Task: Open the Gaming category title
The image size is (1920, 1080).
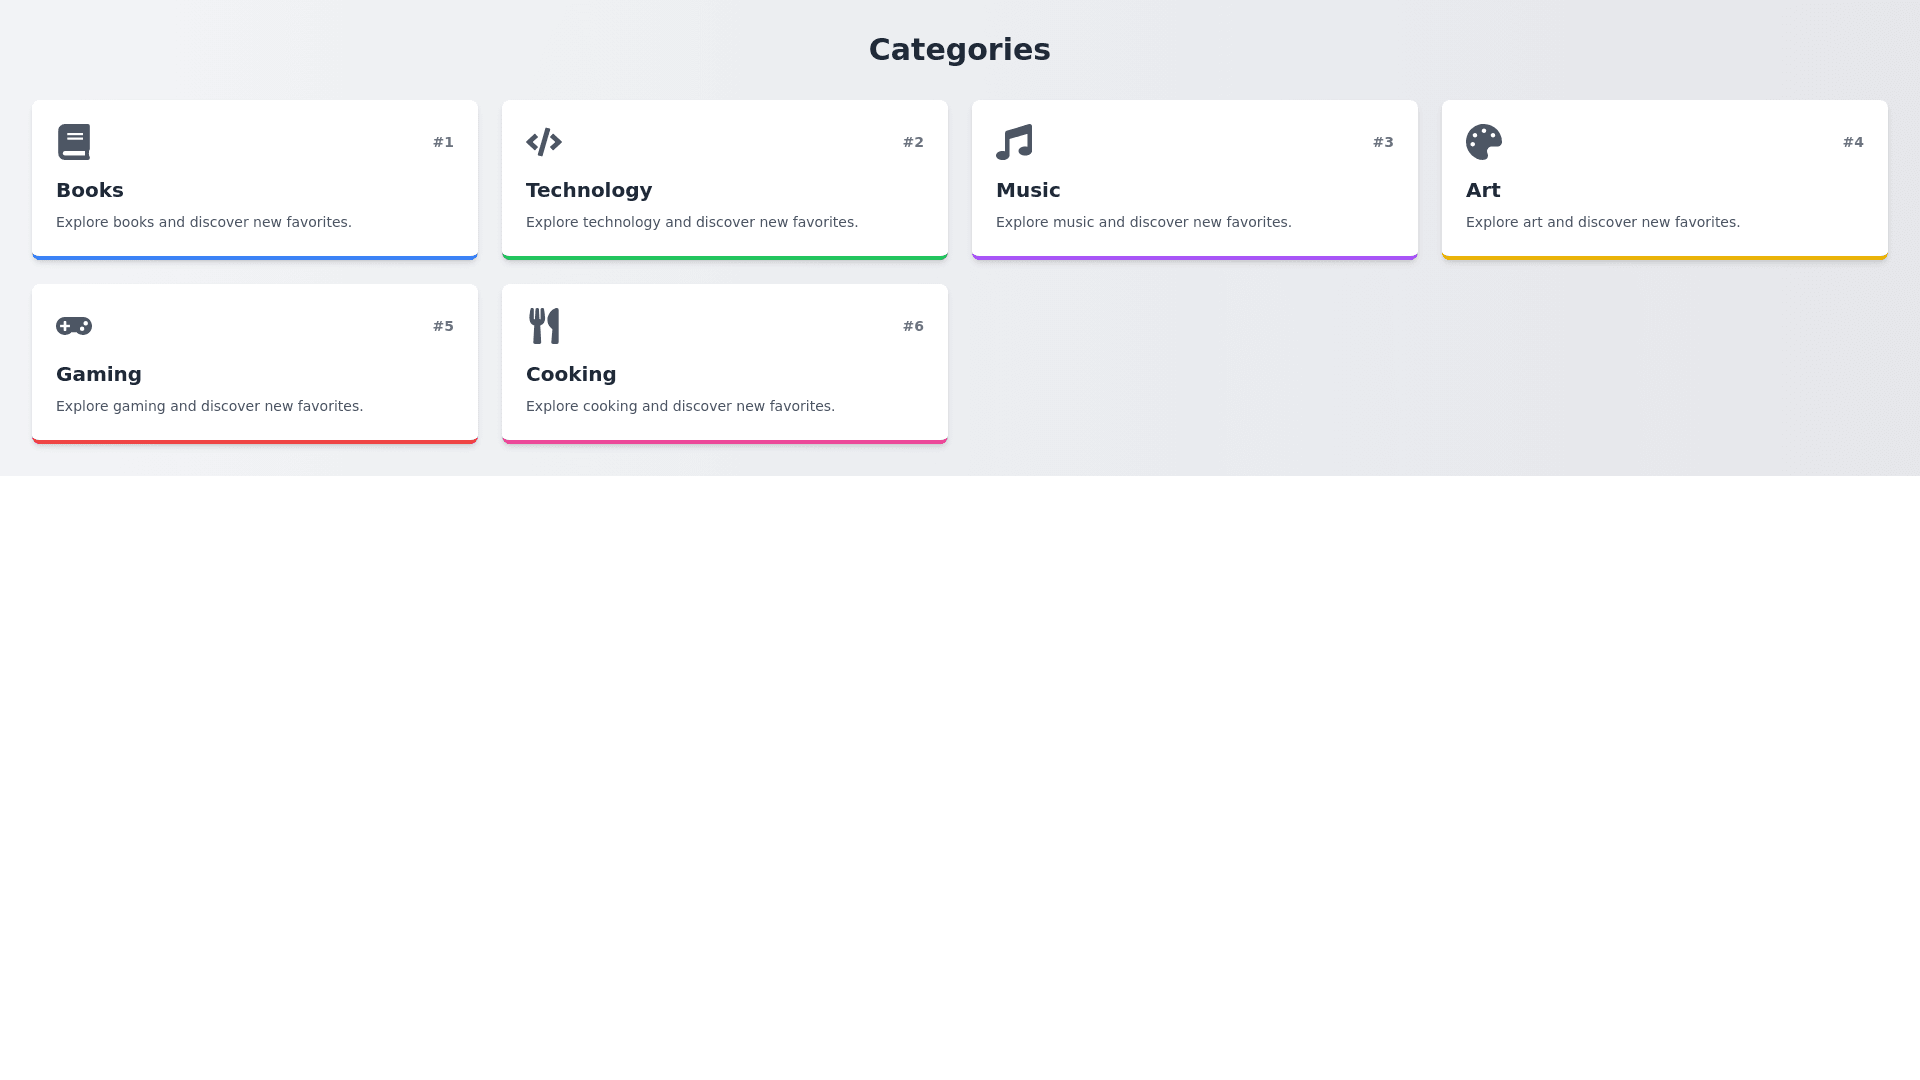Action: click(x=99, y=374)
